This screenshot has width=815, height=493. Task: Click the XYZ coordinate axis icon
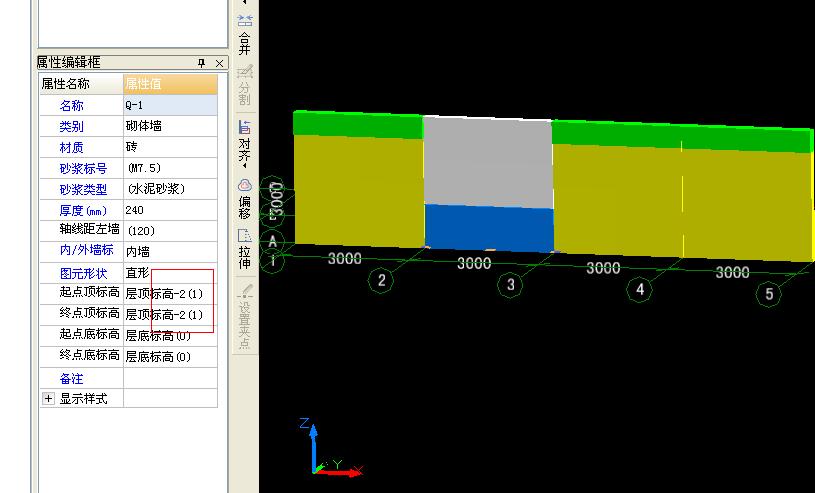(331, 447)
